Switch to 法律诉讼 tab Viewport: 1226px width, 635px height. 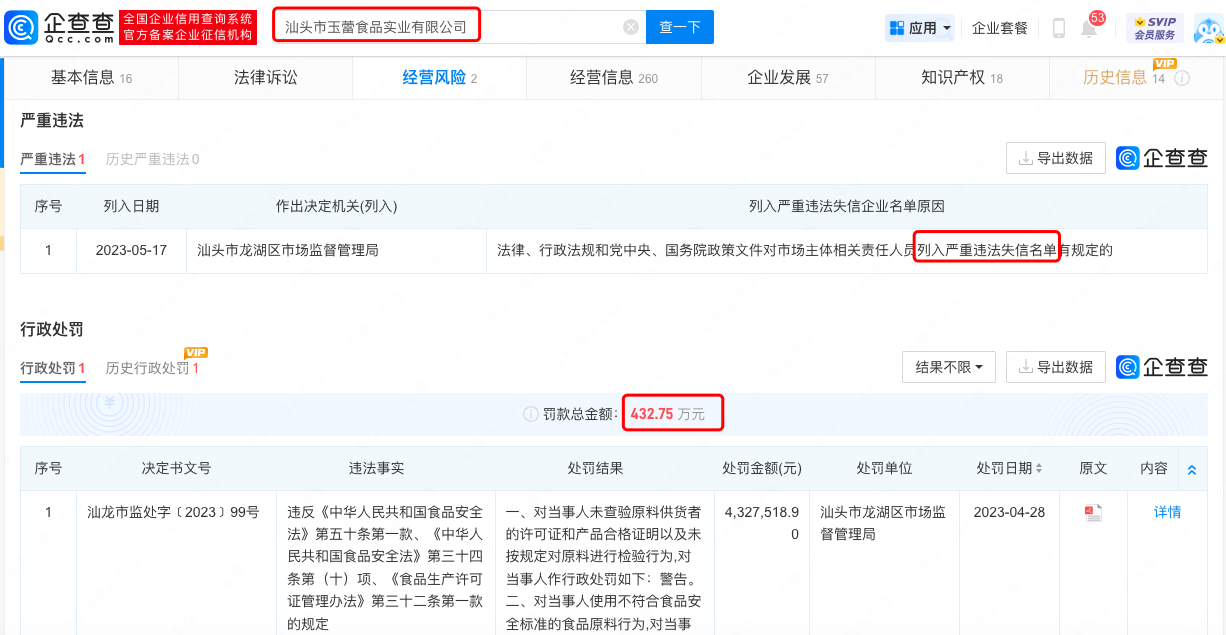coord(265,78)
